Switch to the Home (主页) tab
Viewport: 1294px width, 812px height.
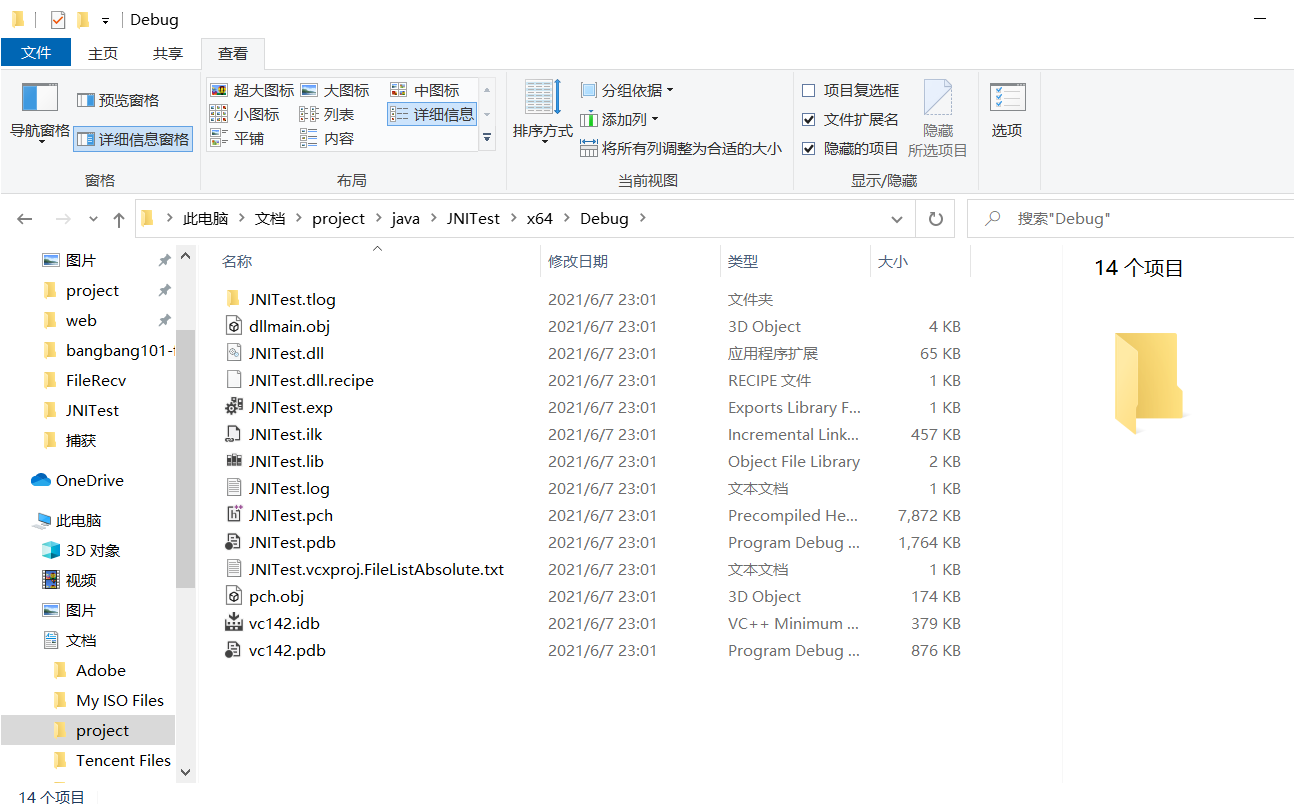click(103, 53)
